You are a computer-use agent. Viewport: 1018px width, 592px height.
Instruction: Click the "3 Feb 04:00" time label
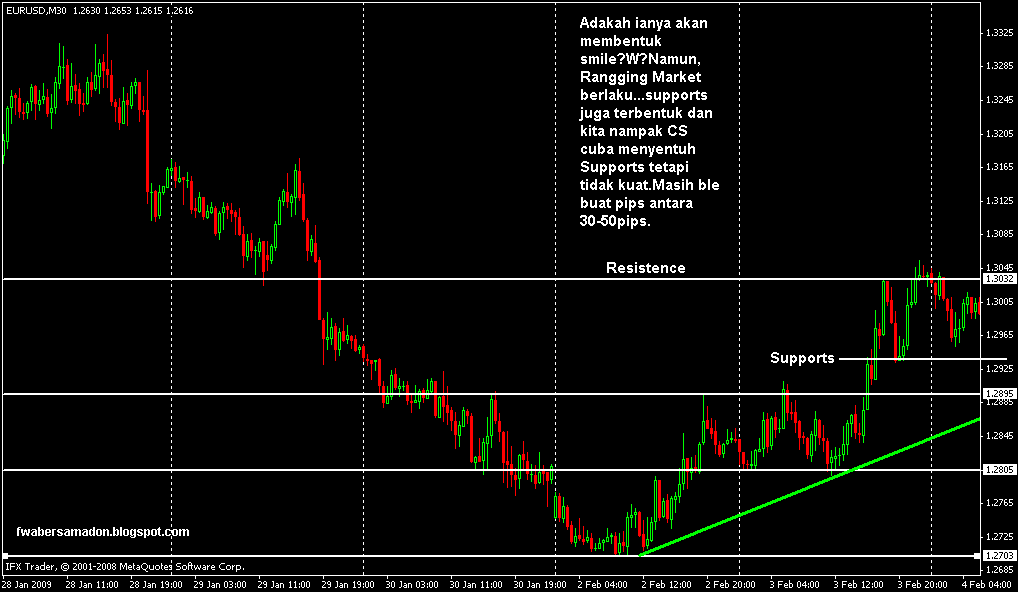point(797,584)
